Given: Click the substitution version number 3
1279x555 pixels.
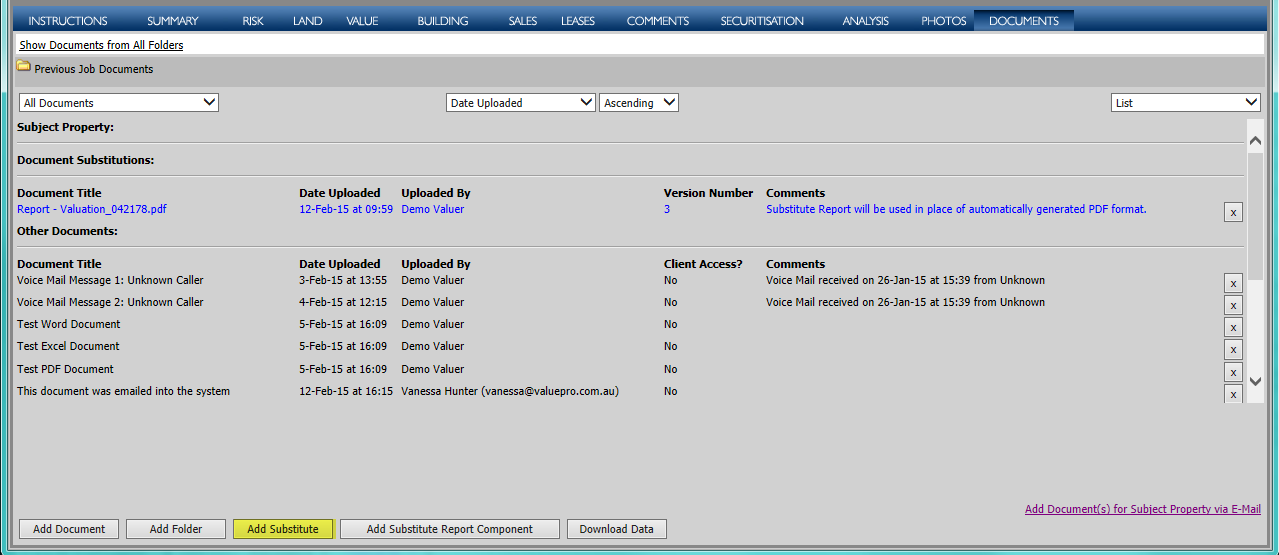Looking at the screenshot, I should coord(667,209).
